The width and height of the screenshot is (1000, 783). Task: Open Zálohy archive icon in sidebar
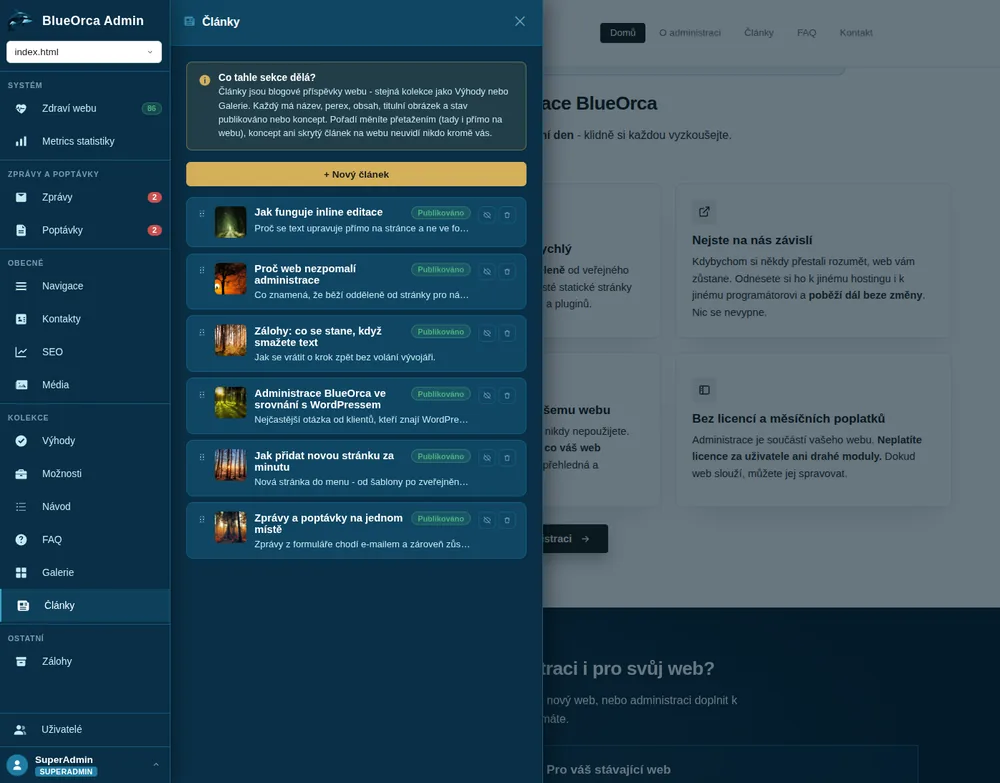point(21,661)
